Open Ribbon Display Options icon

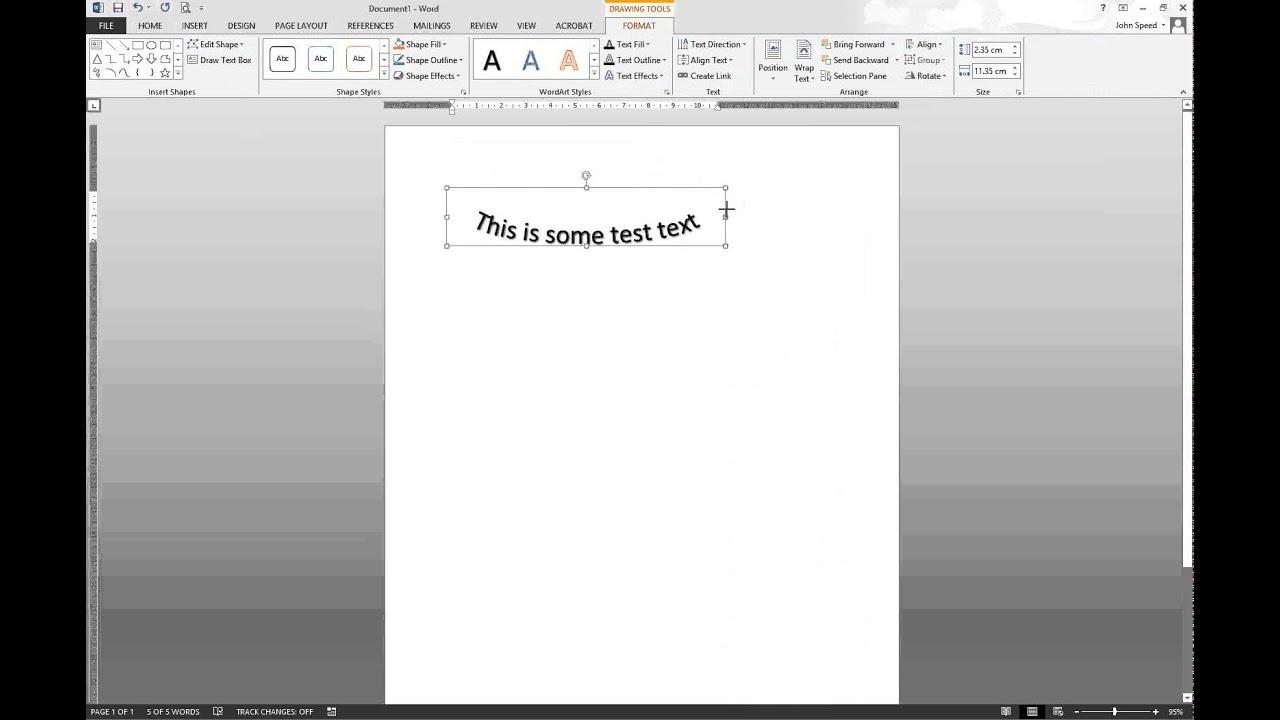pyautogui.click(x=1124, y=8)
